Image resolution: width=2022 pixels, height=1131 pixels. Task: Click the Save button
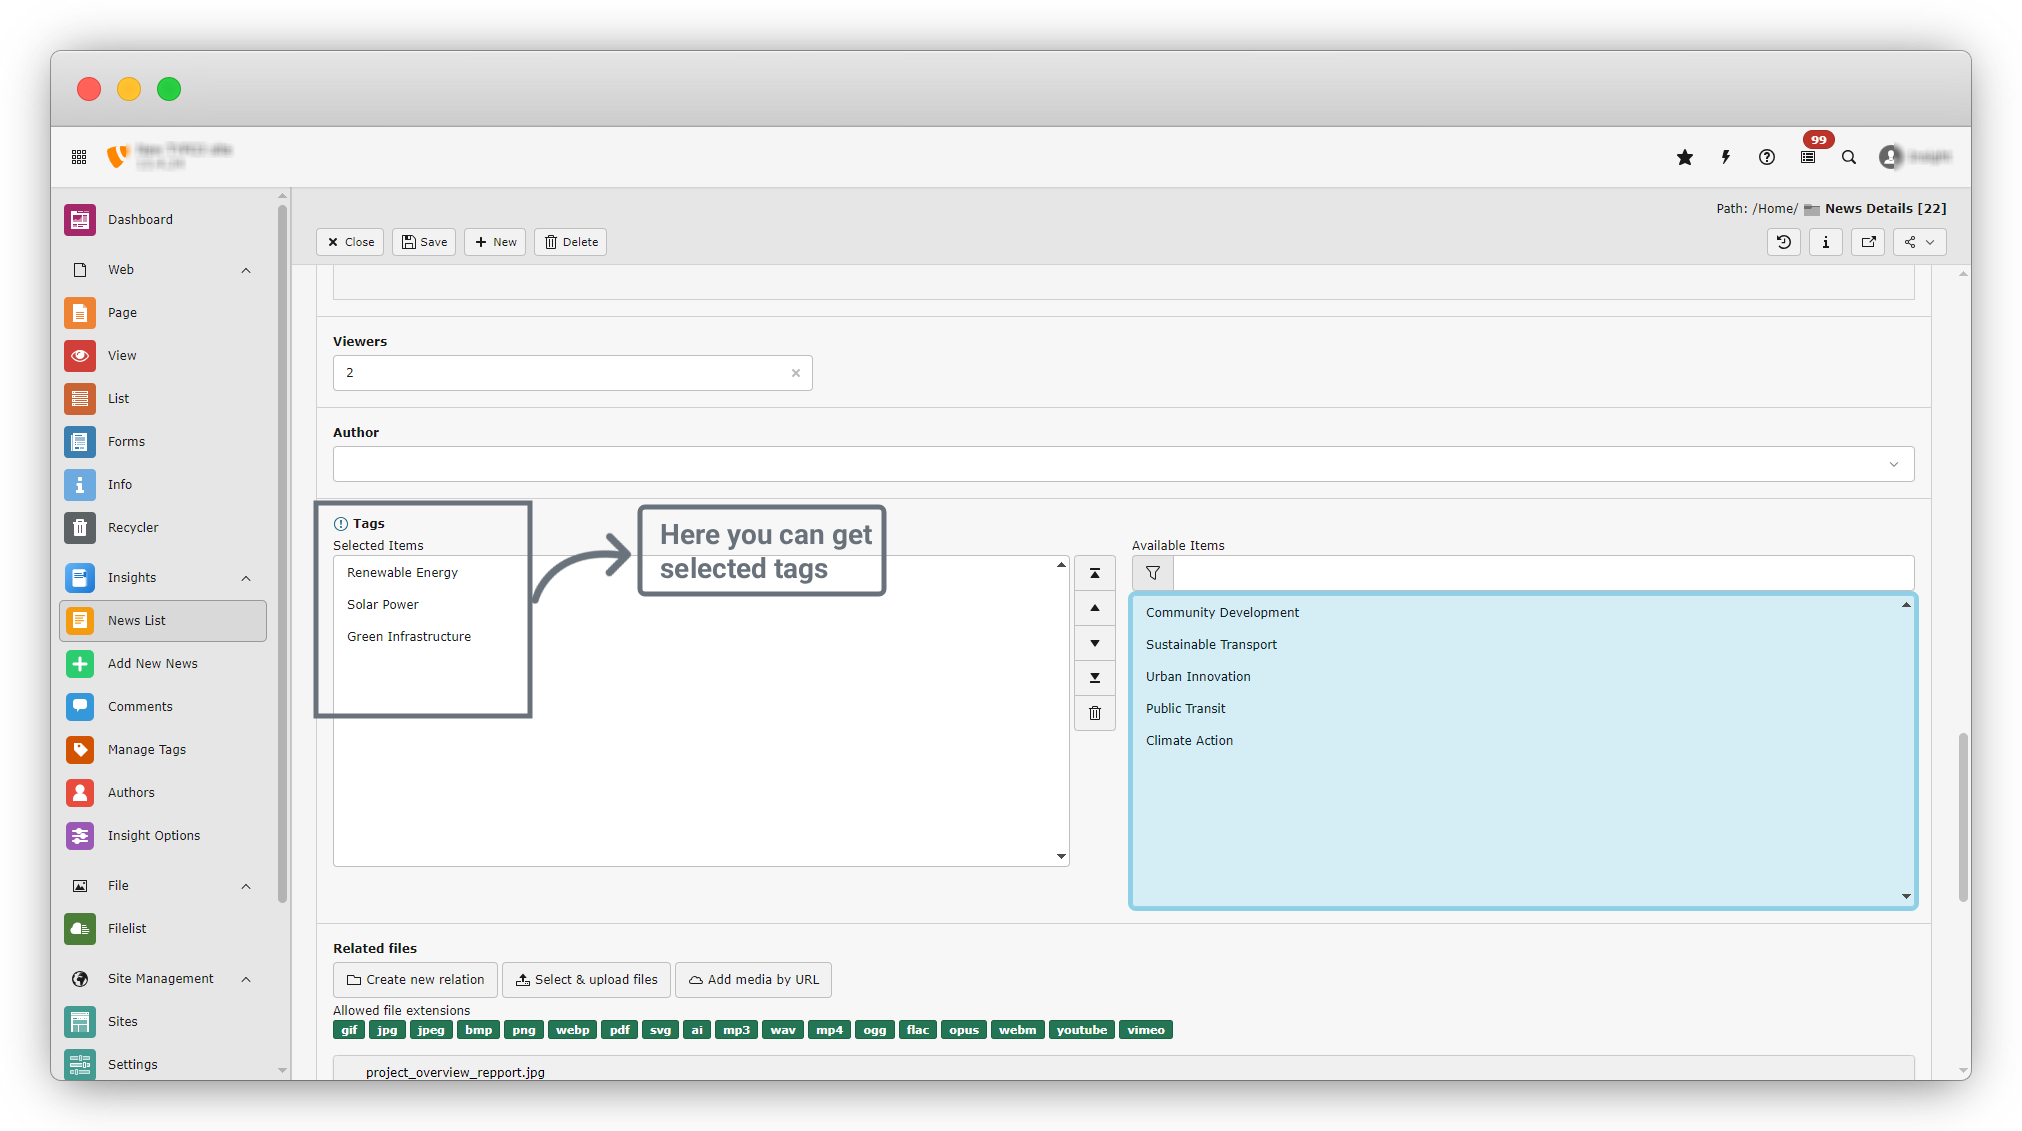click(x=424, y=242)
